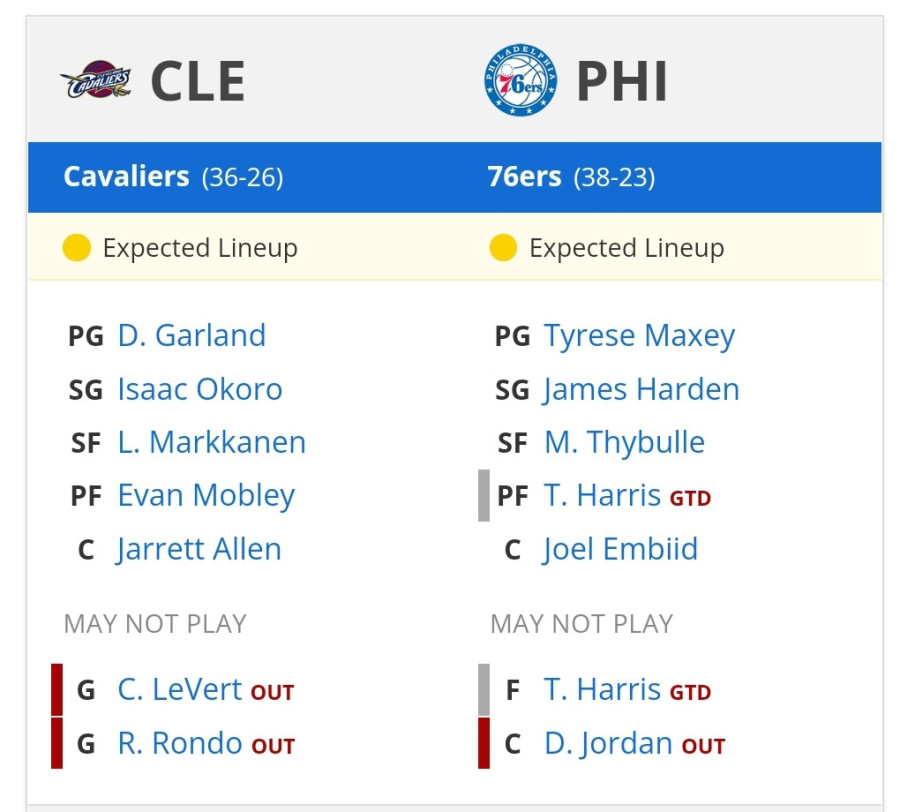View Joel Embiid player profile
Screen dimensions: 900x812
(x=620, y=549)
